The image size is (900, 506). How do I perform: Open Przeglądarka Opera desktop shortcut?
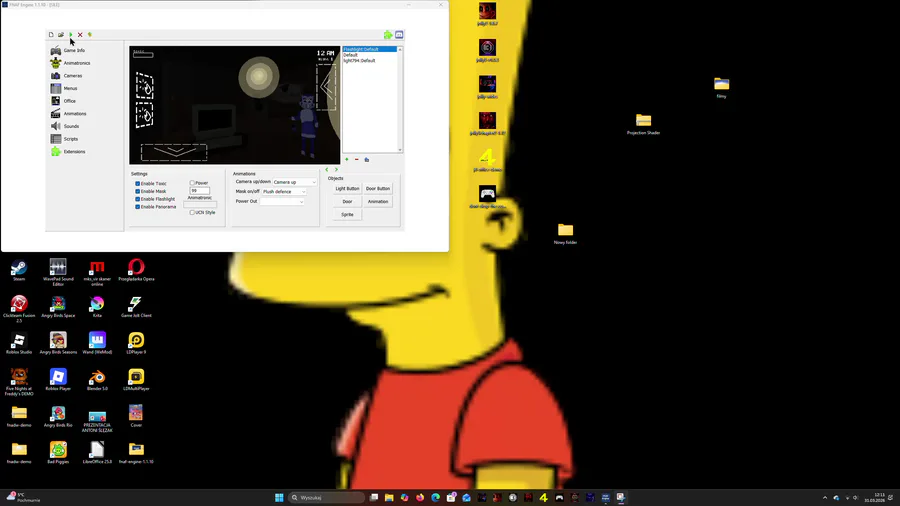tap(136, 270)
